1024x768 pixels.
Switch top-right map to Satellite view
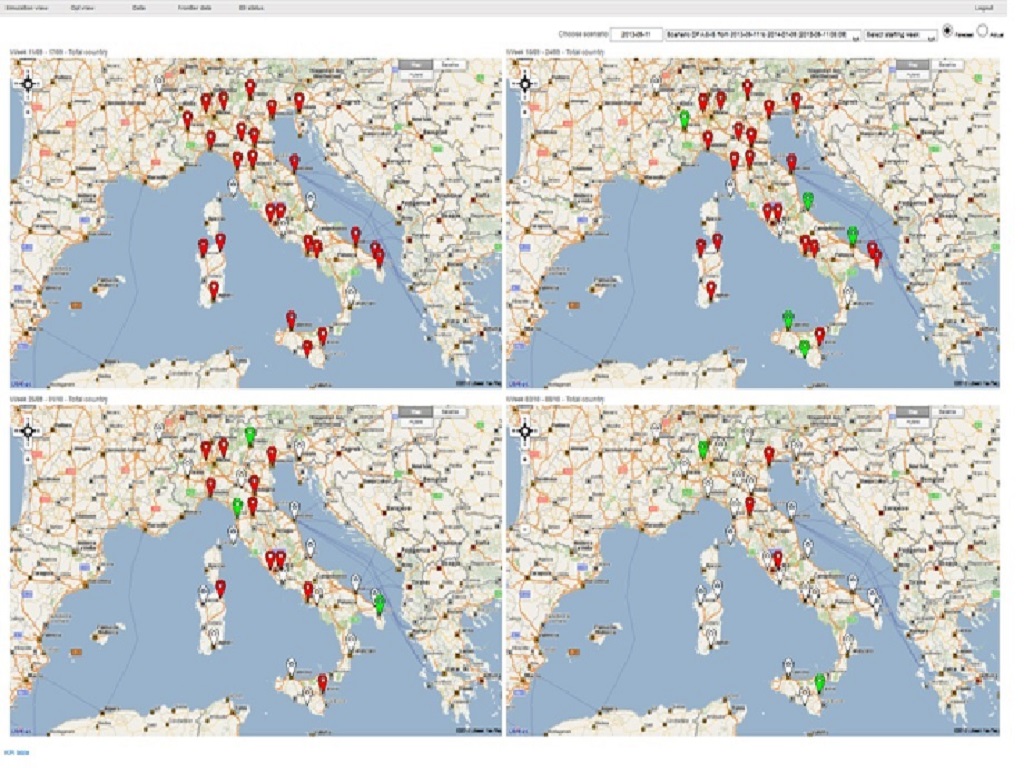(948, 65)
